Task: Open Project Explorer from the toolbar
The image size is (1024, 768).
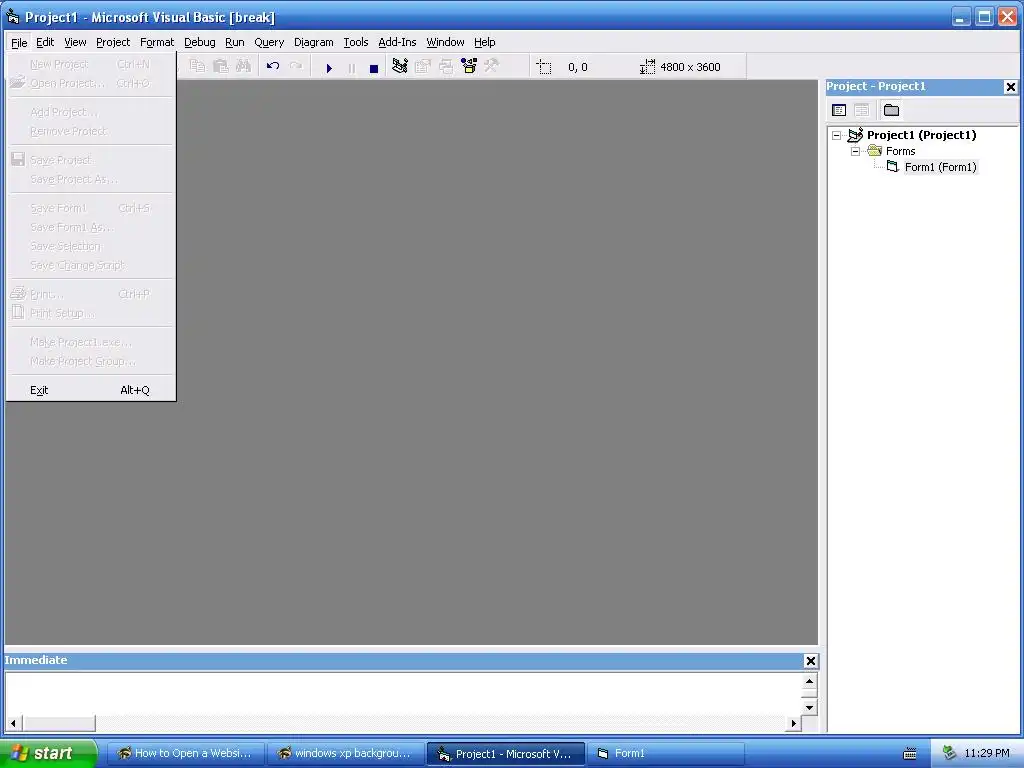Action: (400, 66)
